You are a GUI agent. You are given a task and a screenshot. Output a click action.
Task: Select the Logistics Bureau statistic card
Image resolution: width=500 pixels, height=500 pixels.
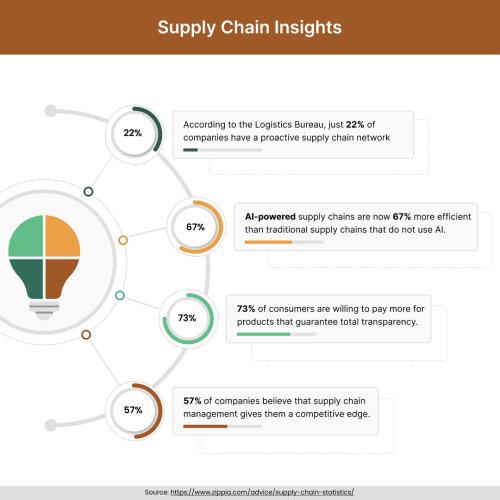coord(293,135)
